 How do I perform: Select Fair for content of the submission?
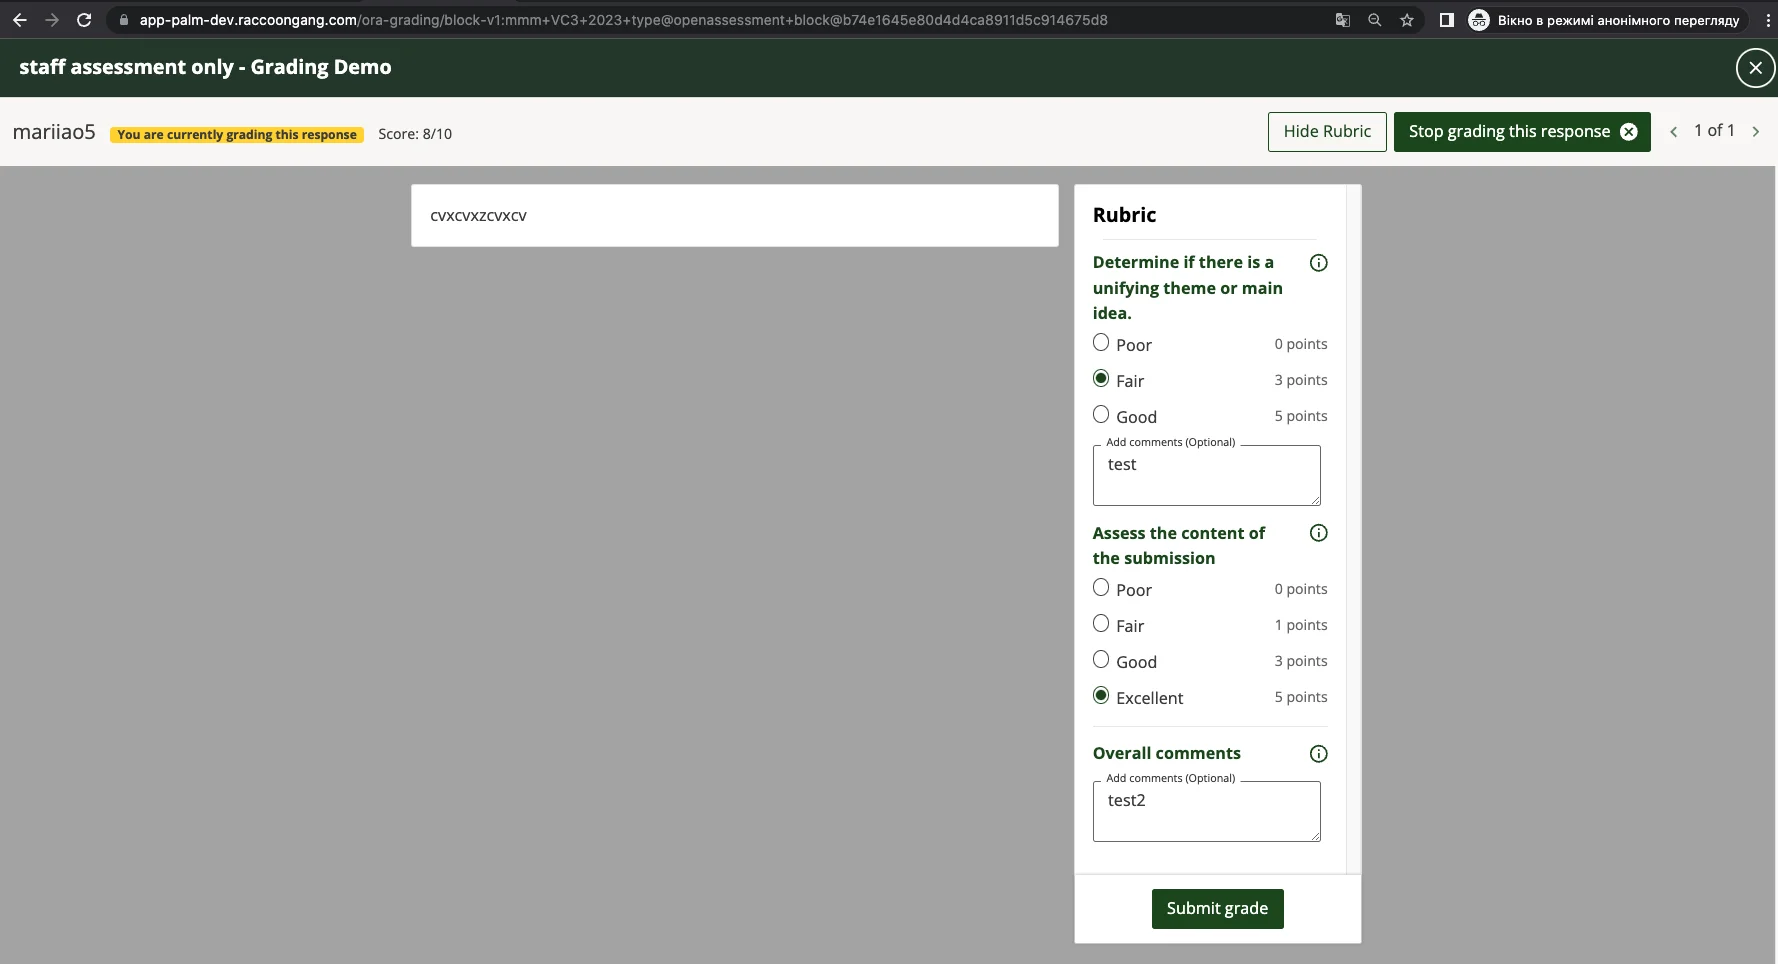pos(1101,624)
